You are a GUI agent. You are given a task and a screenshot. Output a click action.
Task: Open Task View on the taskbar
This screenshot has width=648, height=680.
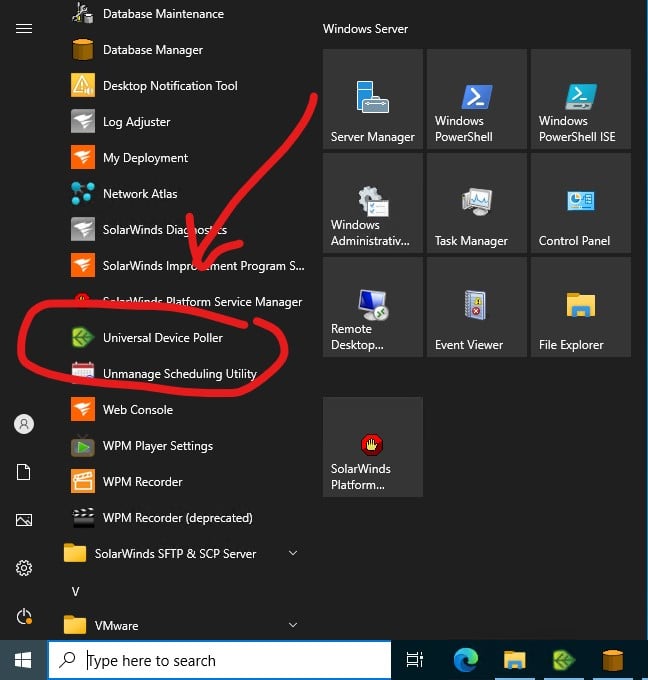pyautogui.click(x=414, y=660)
